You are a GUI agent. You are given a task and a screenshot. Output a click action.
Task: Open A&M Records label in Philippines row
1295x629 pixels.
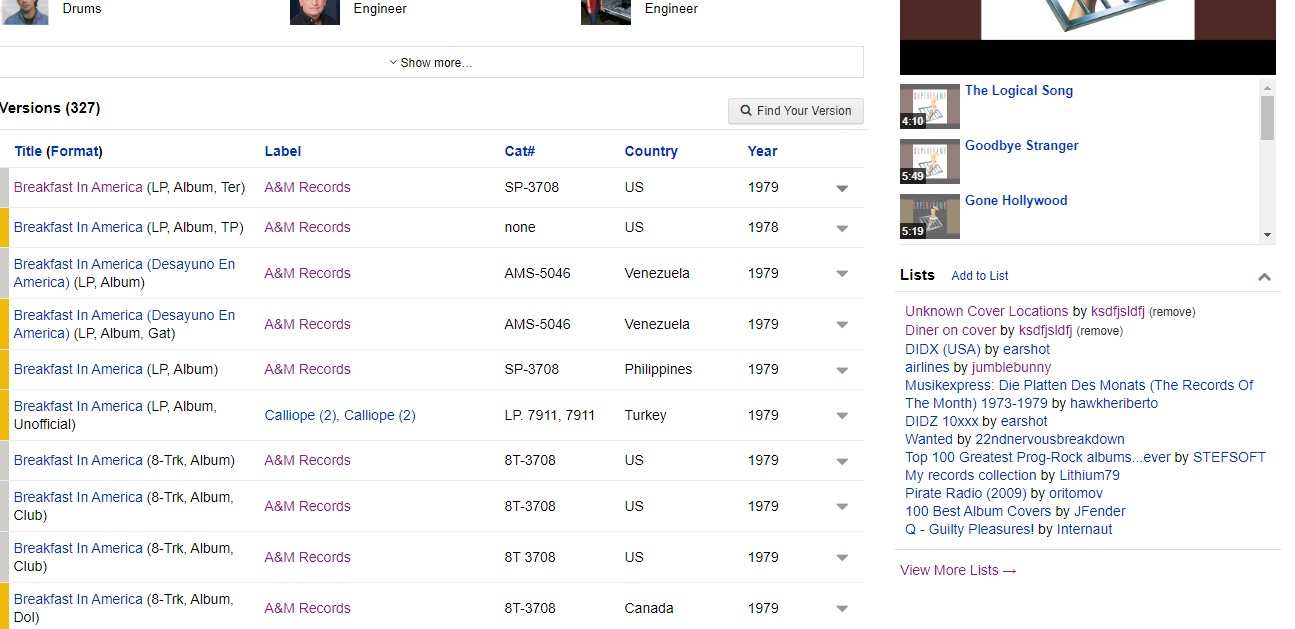[307, 369]
